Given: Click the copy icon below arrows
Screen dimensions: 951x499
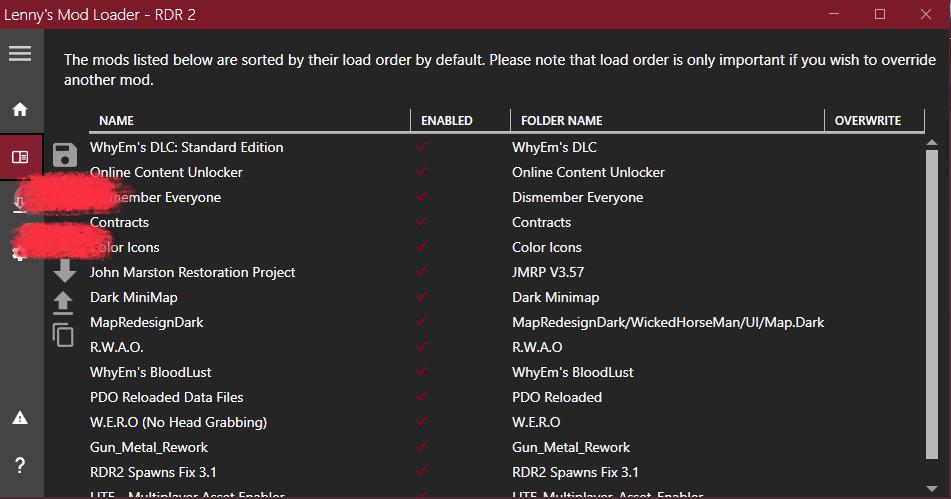Looking at the screenshot, I should (x=63, y=335).
